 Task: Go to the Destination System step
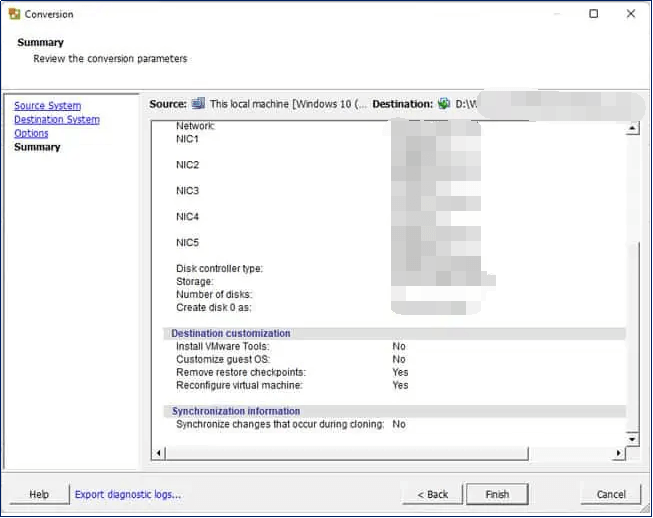[57, 120]
